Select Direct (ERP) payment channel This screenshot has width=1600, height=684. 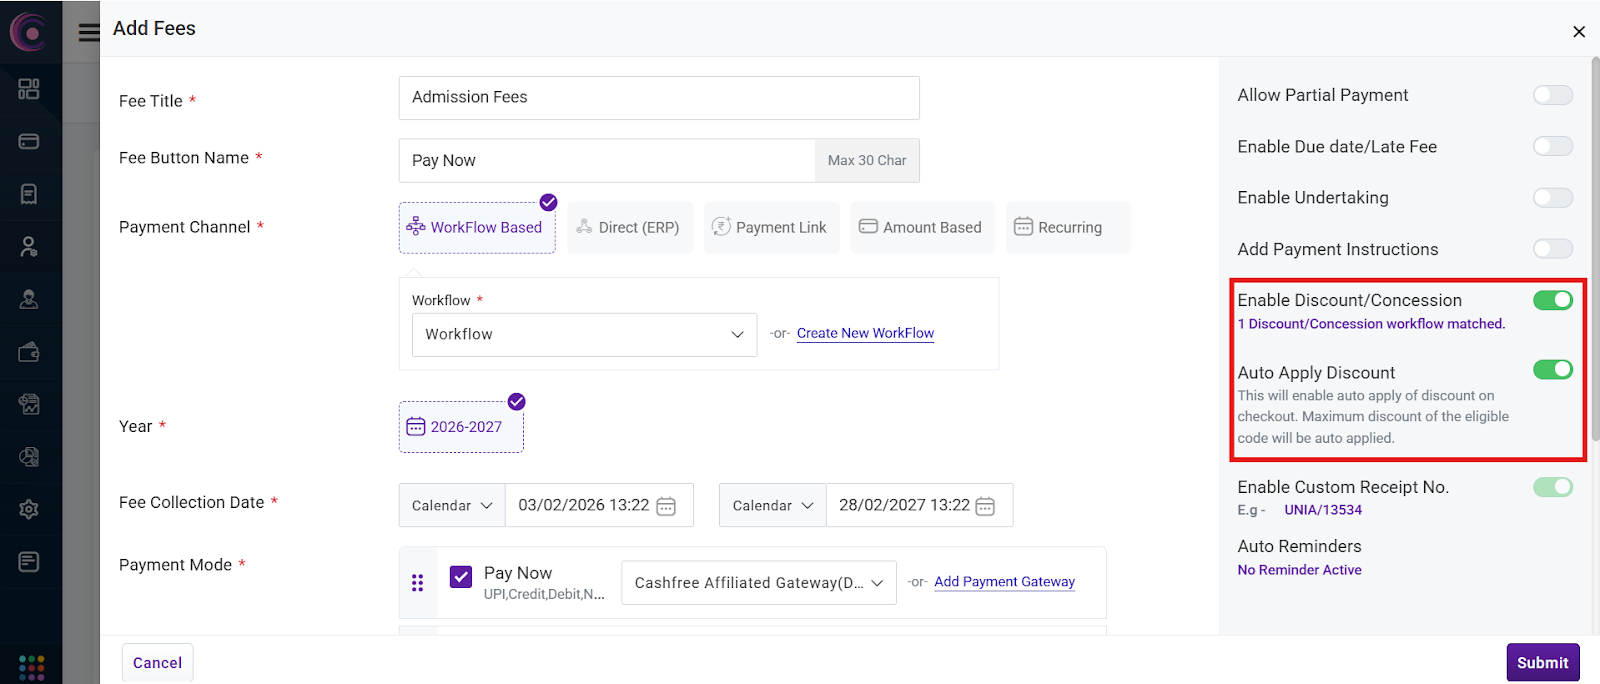(x=629, y=228)
